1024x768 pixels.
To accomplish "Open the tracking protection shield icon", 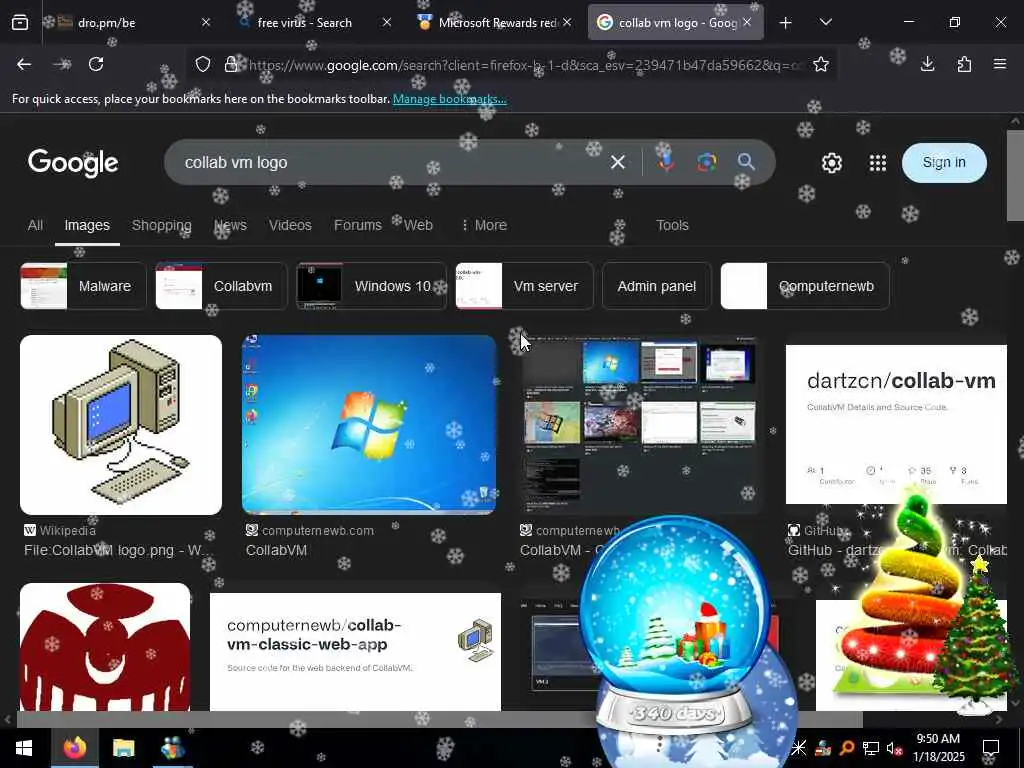I will (203, 64).
